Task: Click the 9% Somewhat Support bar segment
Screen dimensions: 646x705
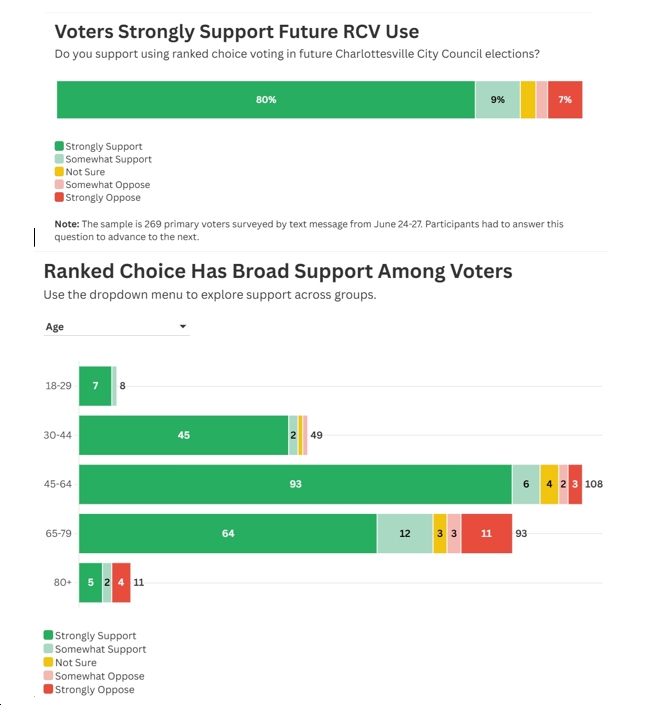Action: tap(497, 100)
